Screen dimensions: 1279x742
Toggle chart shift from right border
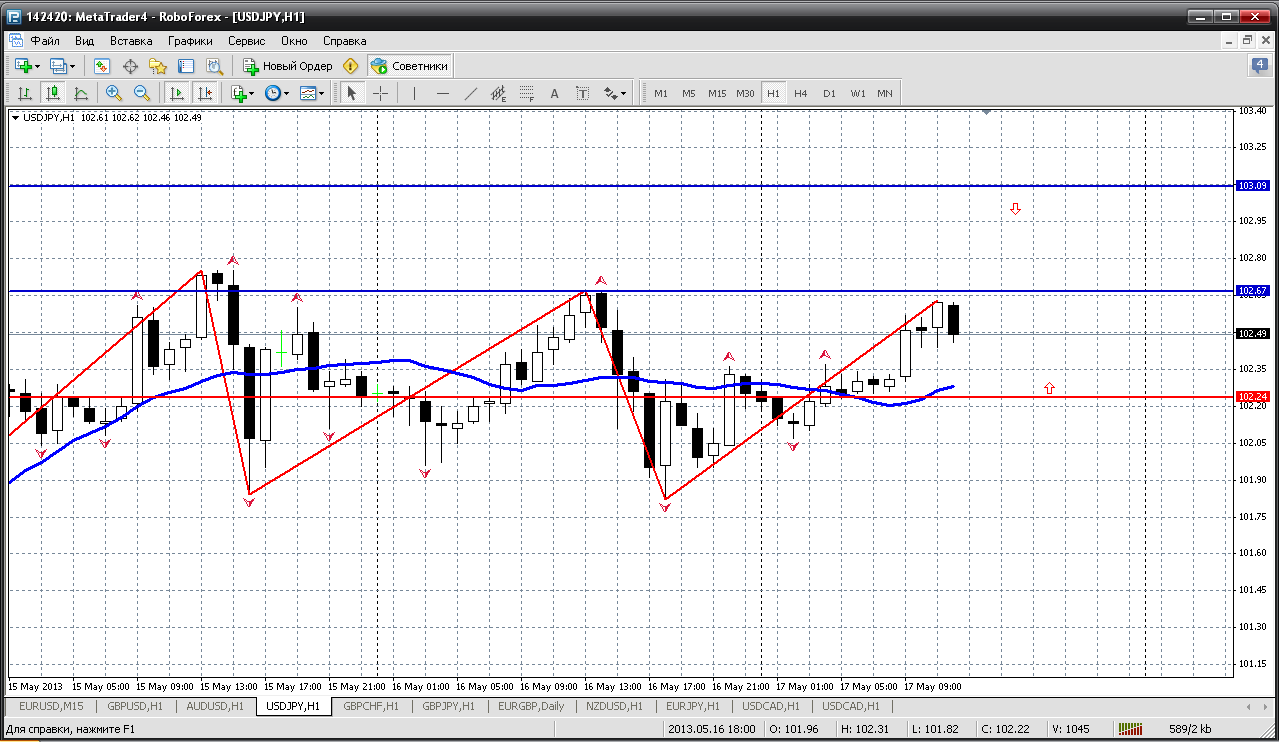pyautogui.click(x=205, y=93)
